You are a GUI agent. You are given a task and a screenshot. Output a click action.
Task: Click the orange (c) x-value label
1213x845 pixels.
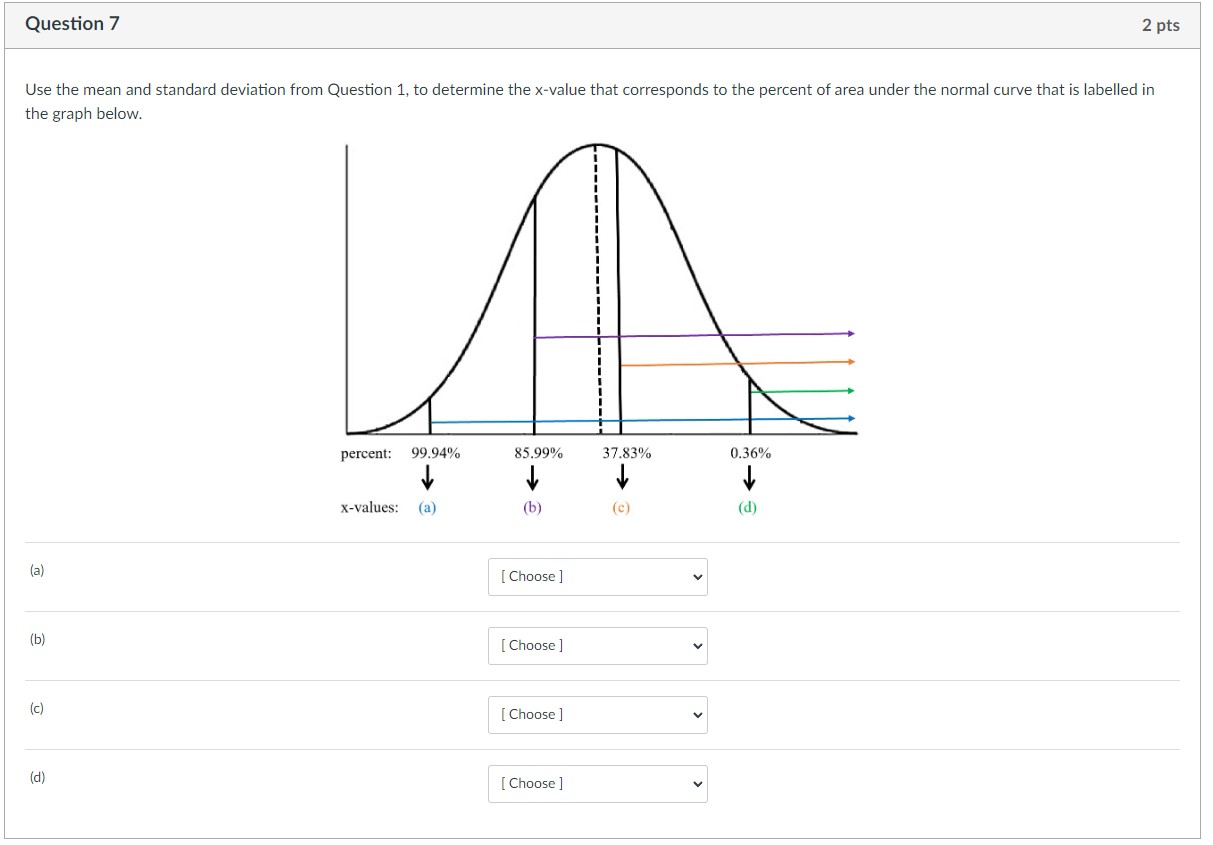[619, 507]
